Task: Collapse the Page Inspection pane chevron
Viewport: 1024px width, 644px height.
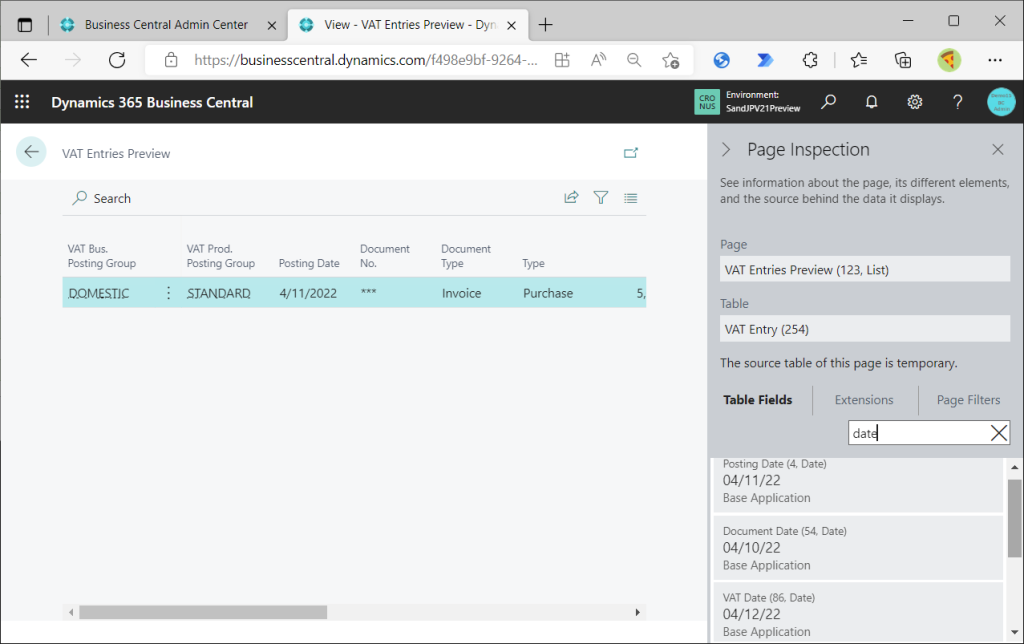Action: tap(727, 150)
